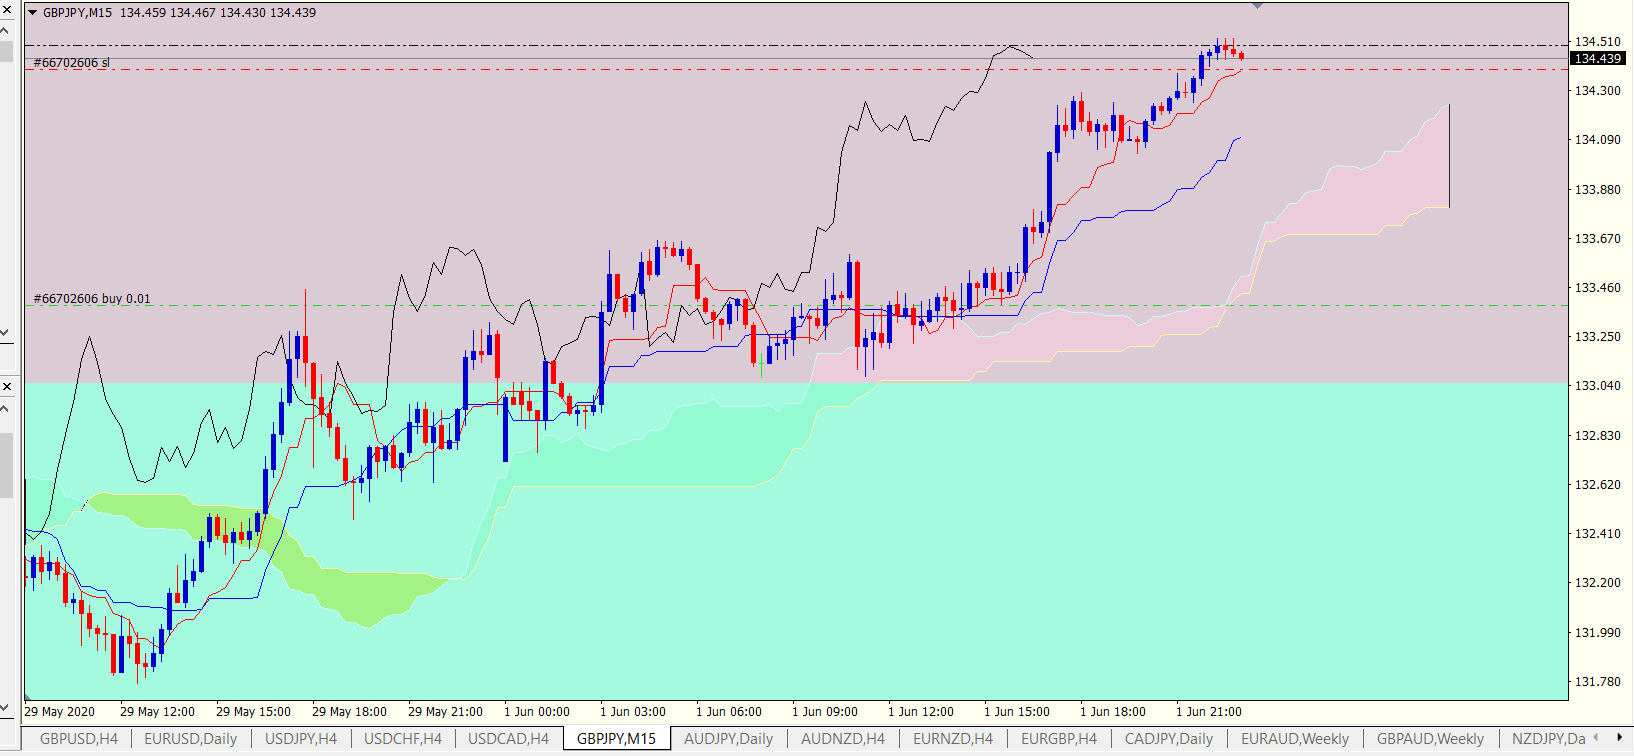Open the USDCHF,H4 chart tab

[403, 739]
